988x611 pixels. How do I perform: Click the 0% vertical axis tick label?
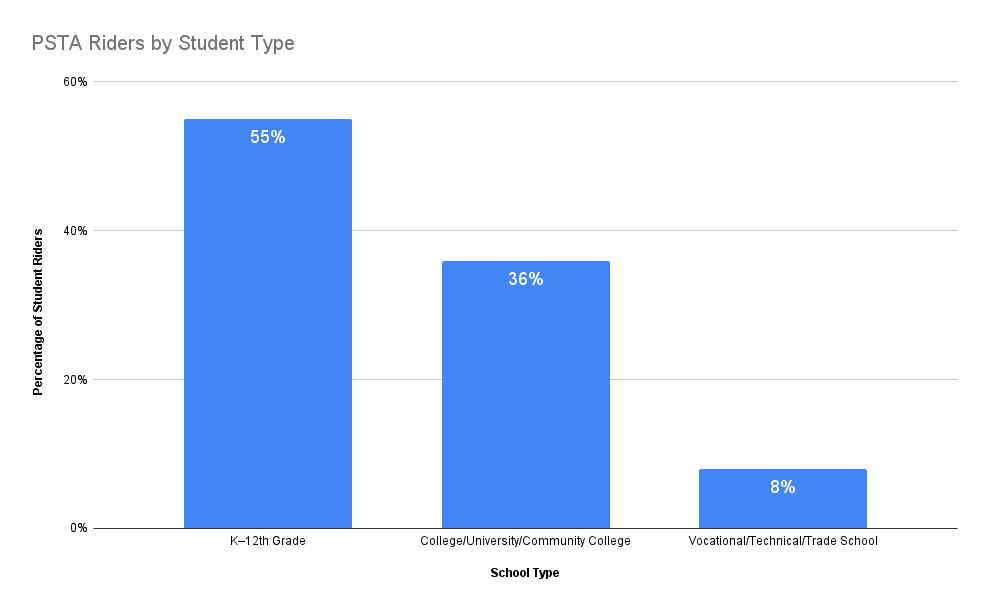click(x=79, y=528)
